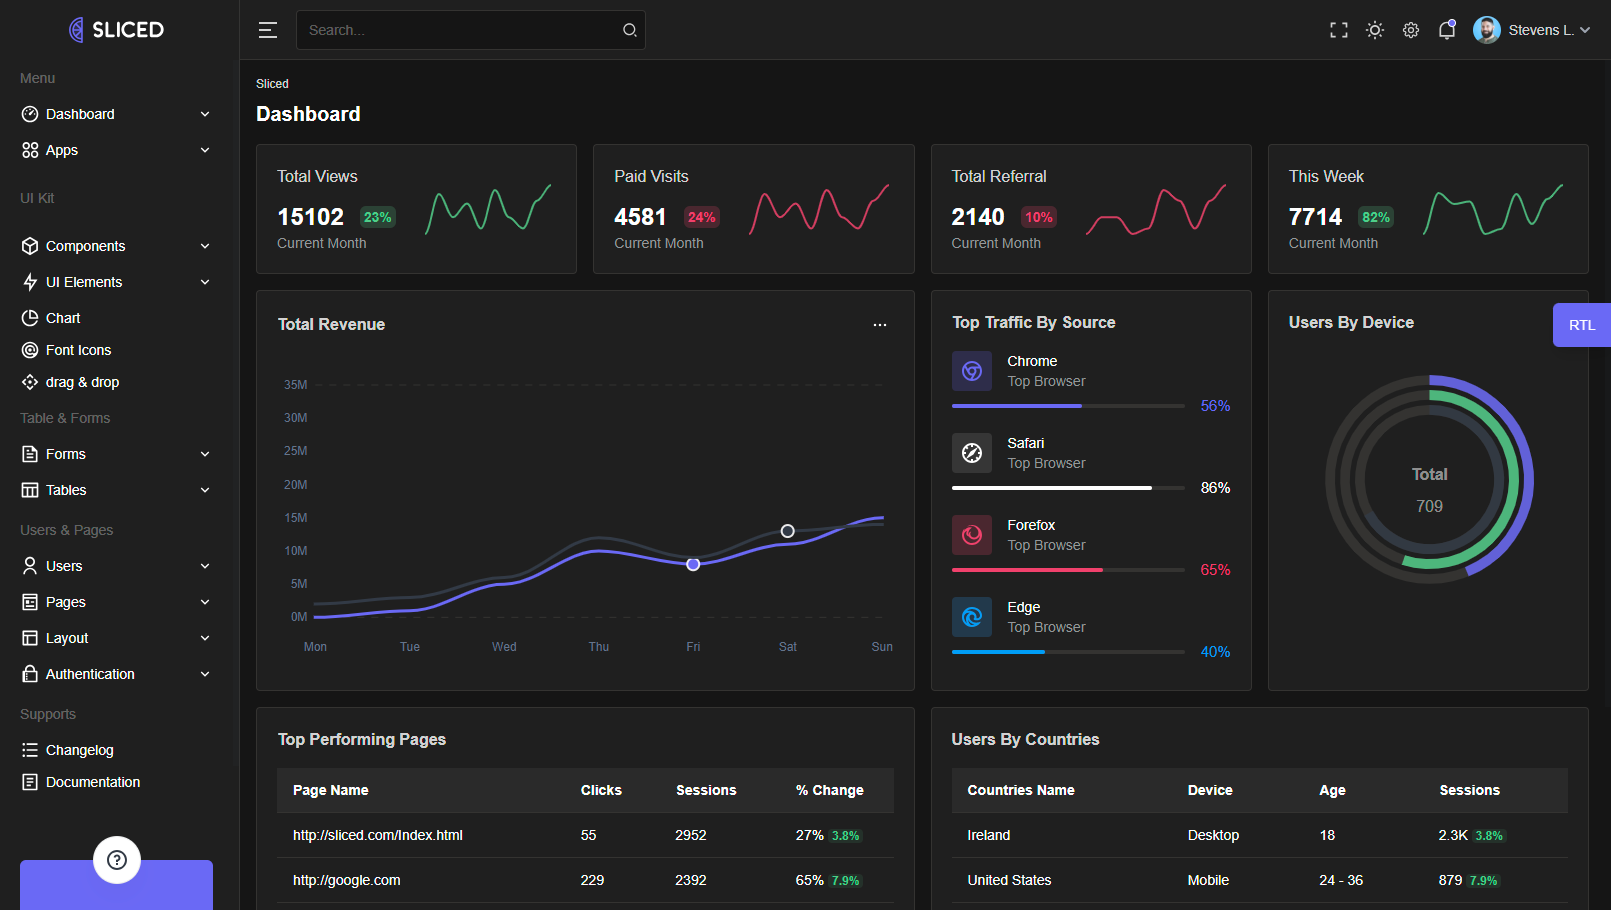This screenshot has width=1611, height=910.
Task: Expand the Components menu chevron
Action: pos(205,246)
